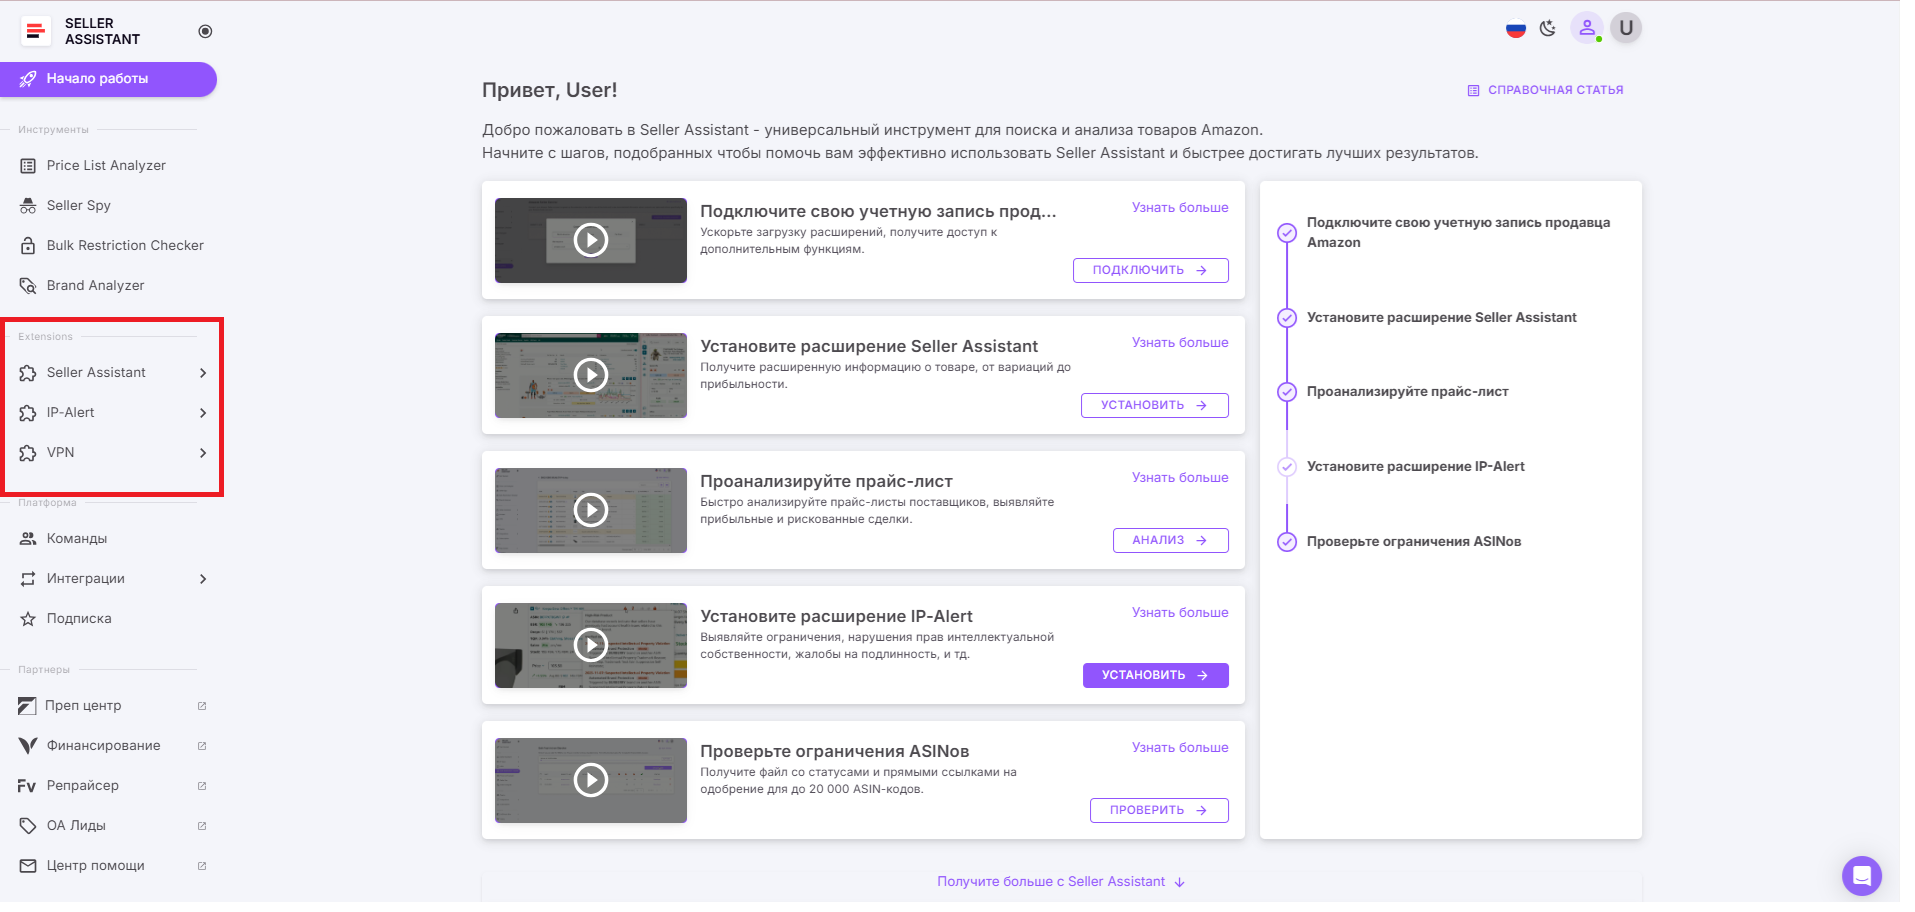Screen dimensions: 1915x912
Task: Expand the Seller Assistant extension submenu
Action: pos(203,373)
